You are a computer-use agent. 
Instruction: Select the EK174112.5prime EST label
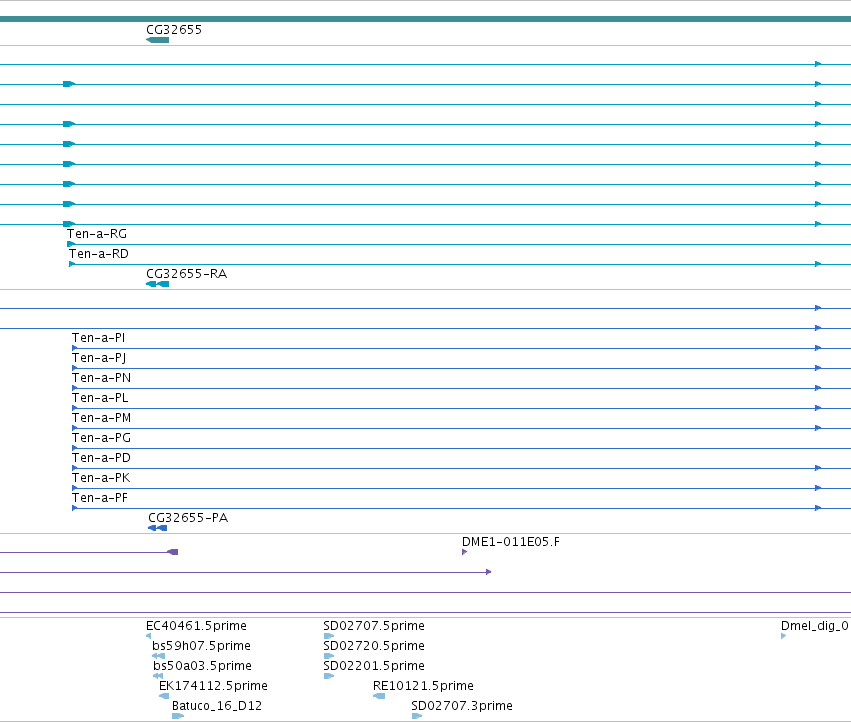coord(213,687)
